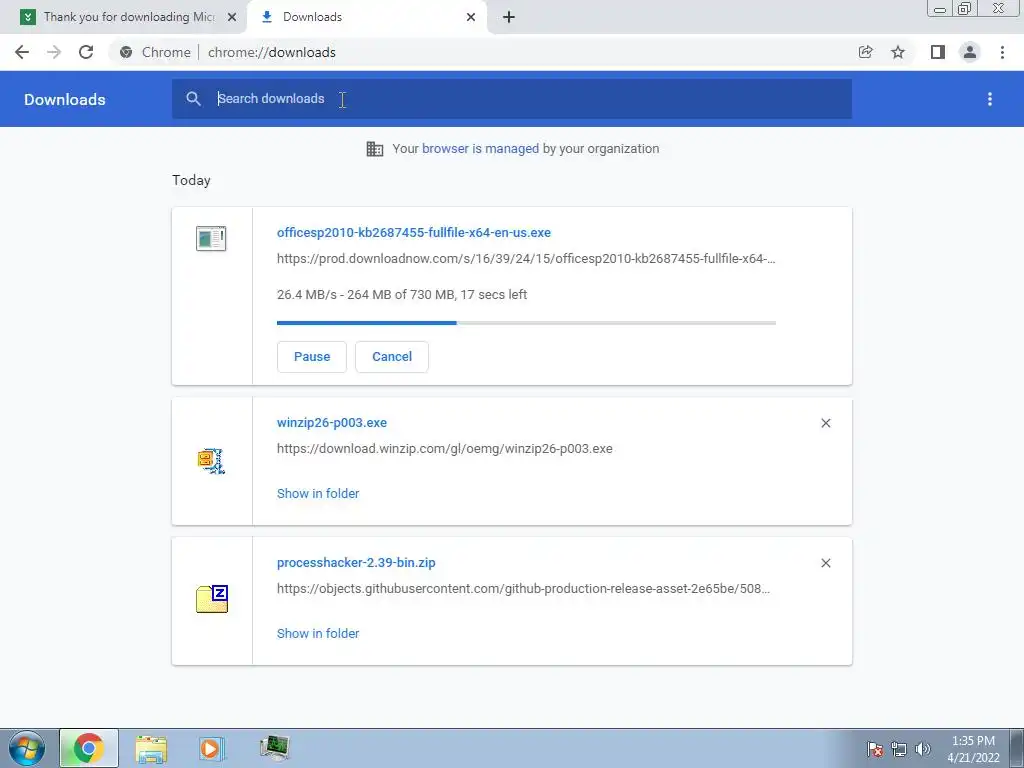
Task: Show winzip26-p003.exe in folder
Action: [x=318, y=494]
